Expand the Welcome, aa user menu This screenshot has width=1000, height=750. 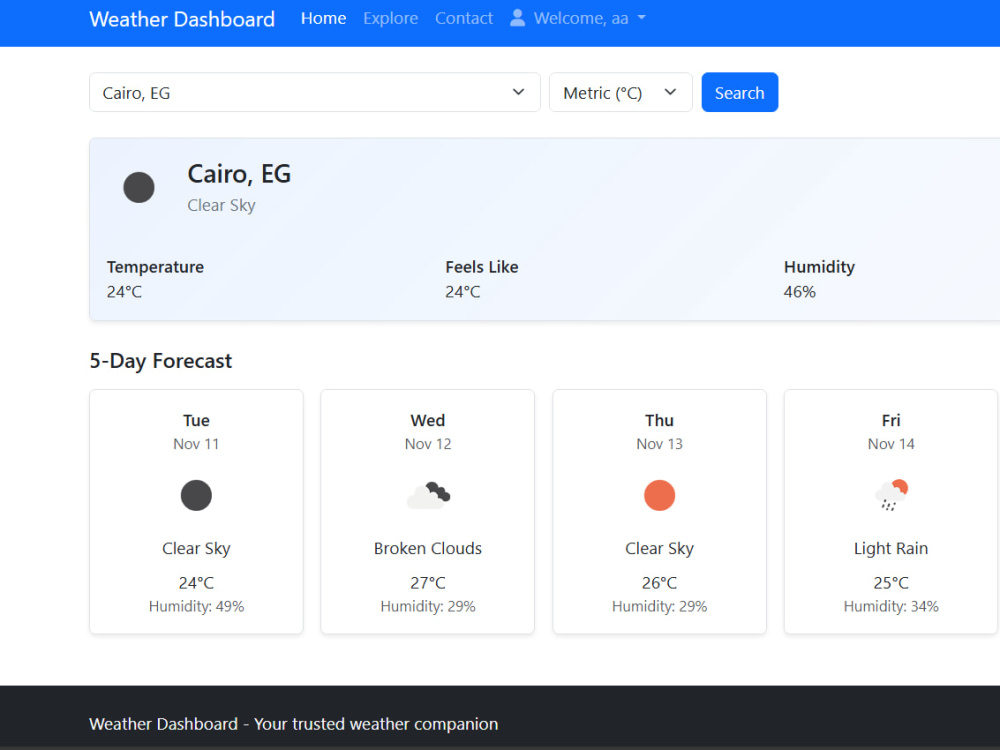coord(578,18)
